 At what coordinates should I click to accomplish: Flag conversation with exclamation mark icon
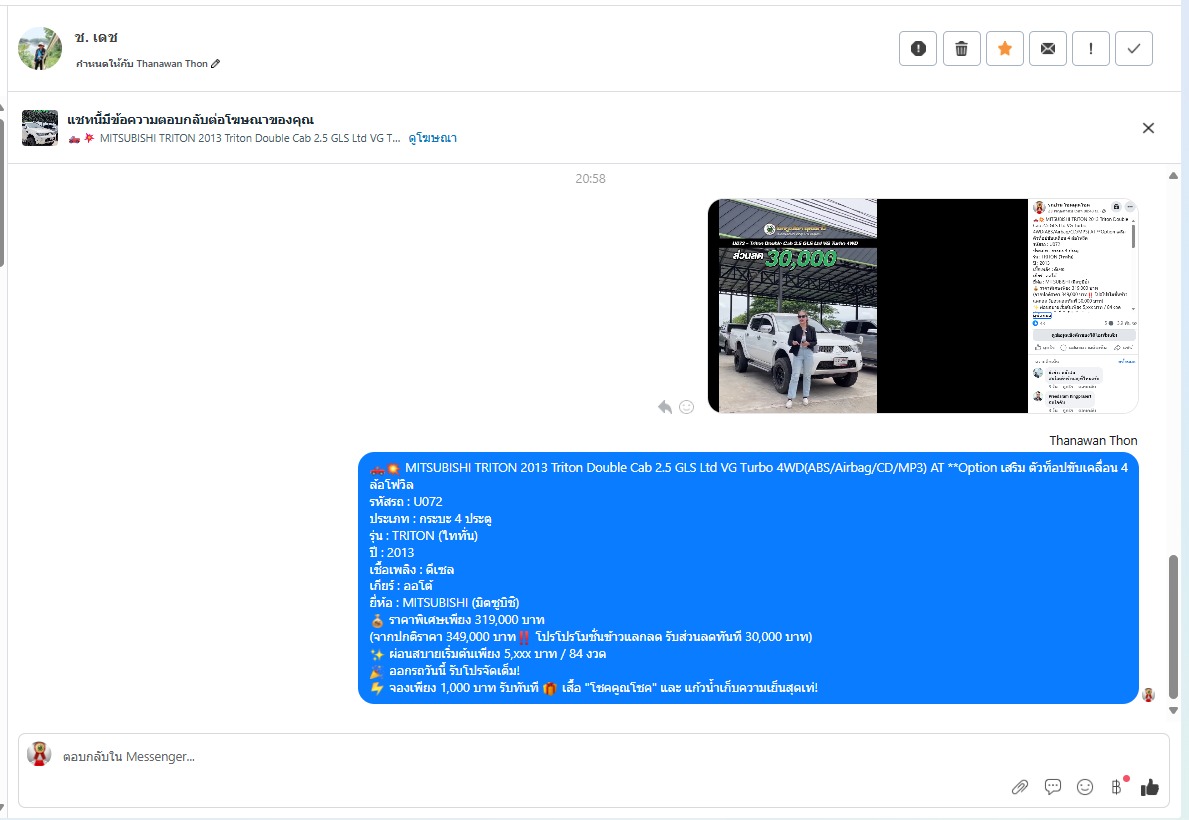click(x=1090, y=49)
